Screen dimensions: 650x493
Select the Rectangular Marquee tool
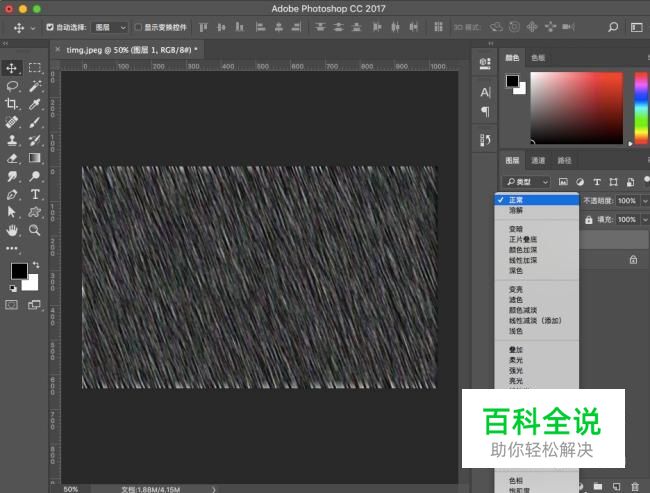(34, 68)
